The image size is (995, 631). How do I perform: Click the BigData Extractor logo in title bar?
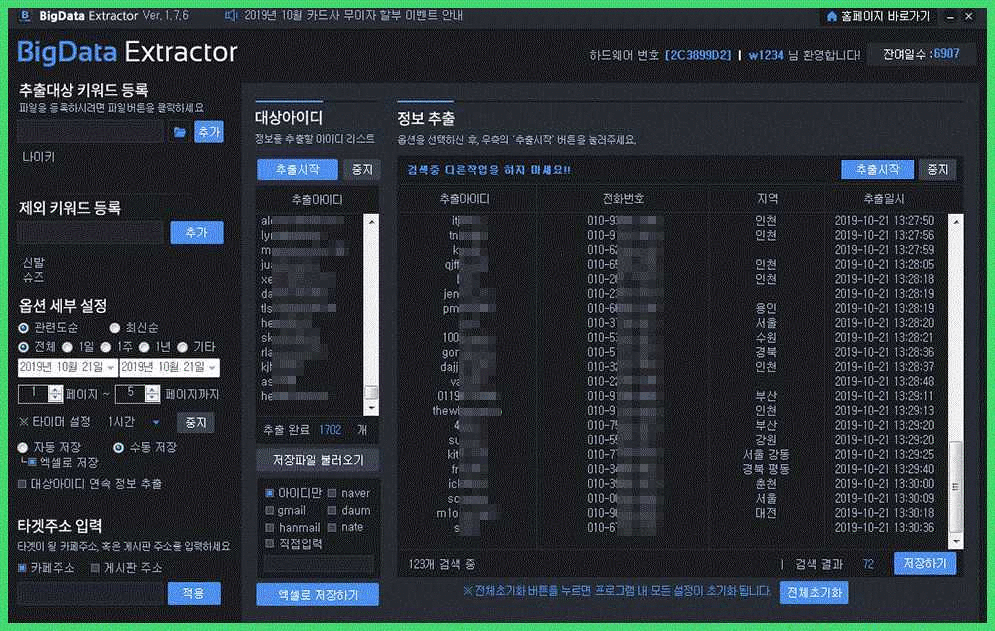point(23,16)
